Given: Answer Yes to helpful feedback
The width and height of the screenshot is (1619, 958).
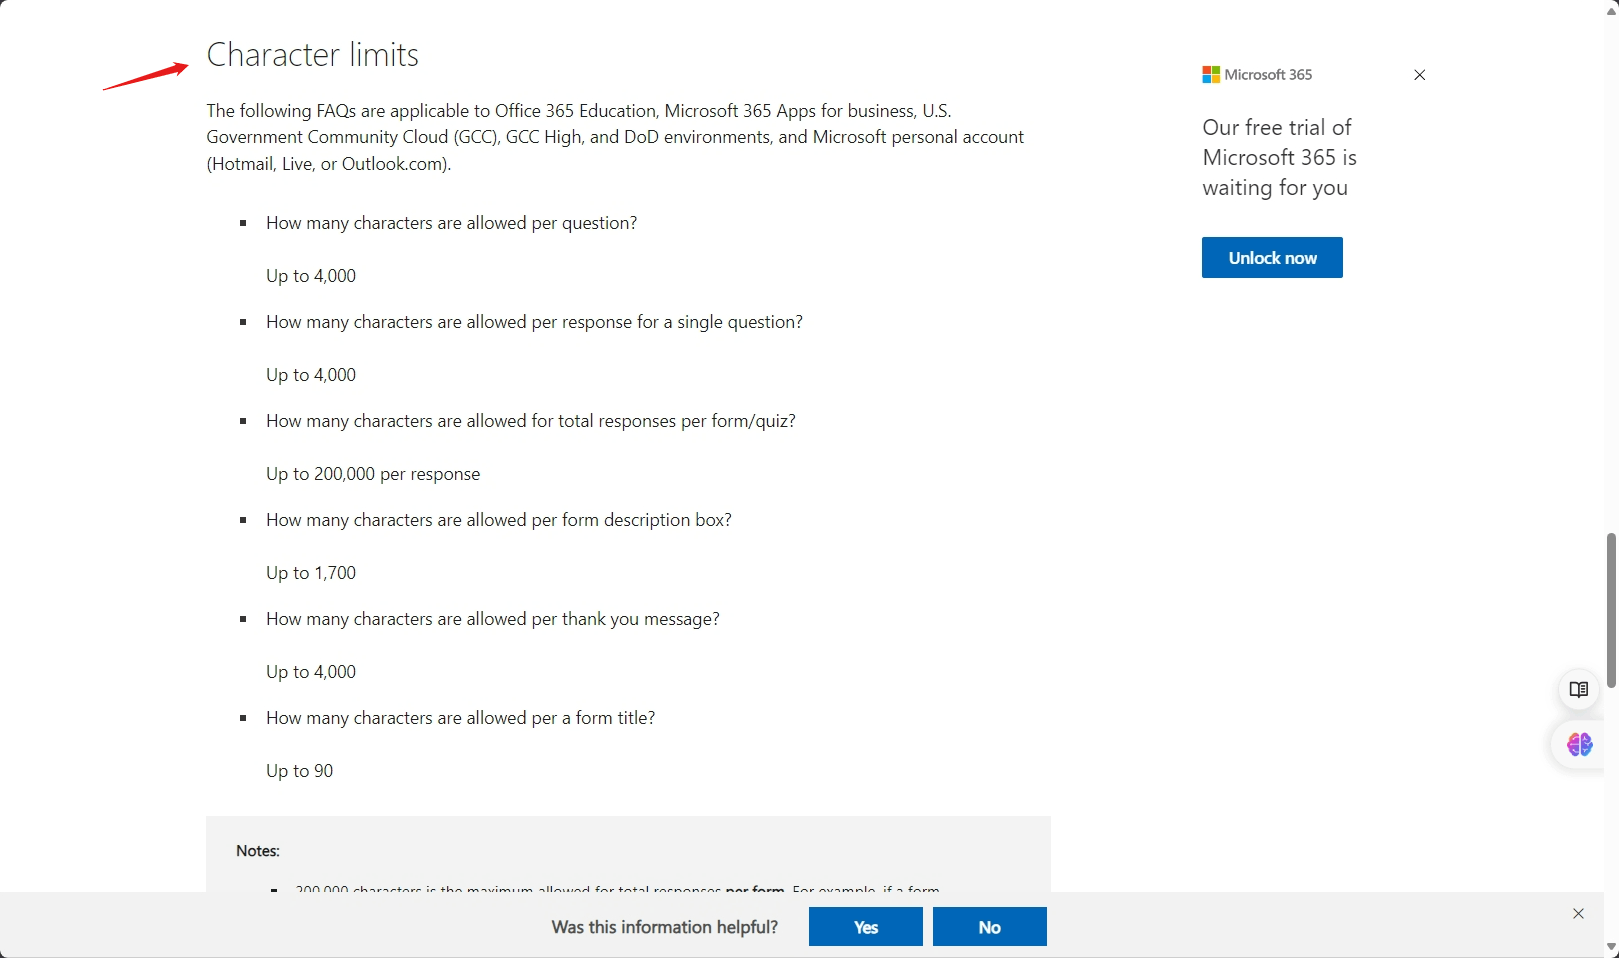Looking at the screenshot, I should 865,927.
